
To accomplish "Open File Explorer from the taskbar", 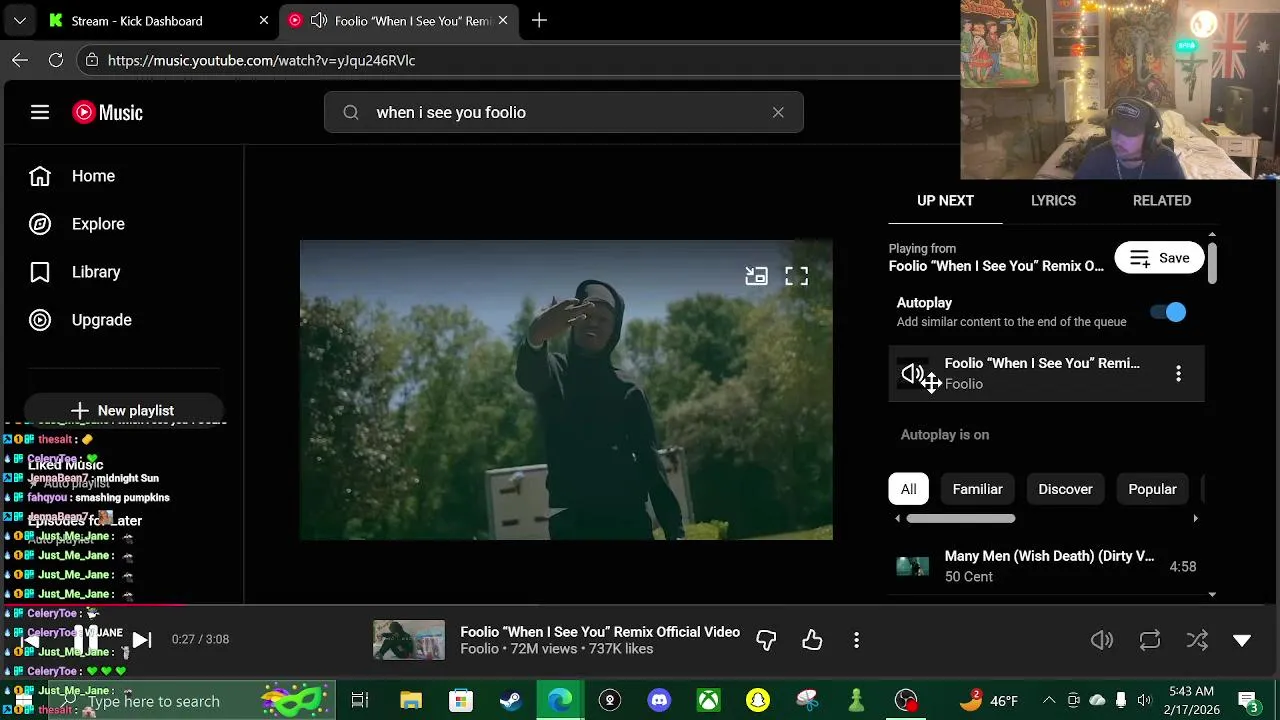I will [411, 700].
